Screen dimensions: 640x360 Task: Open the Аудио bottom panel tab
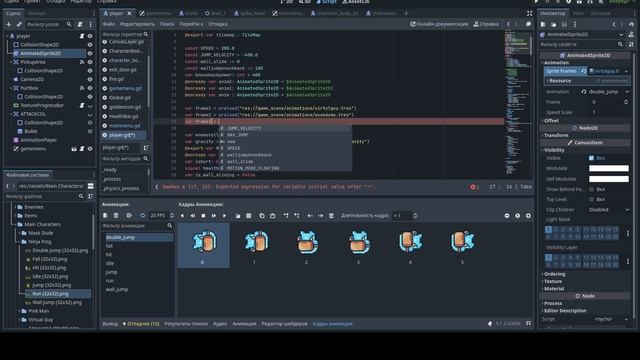pos(220,324)
